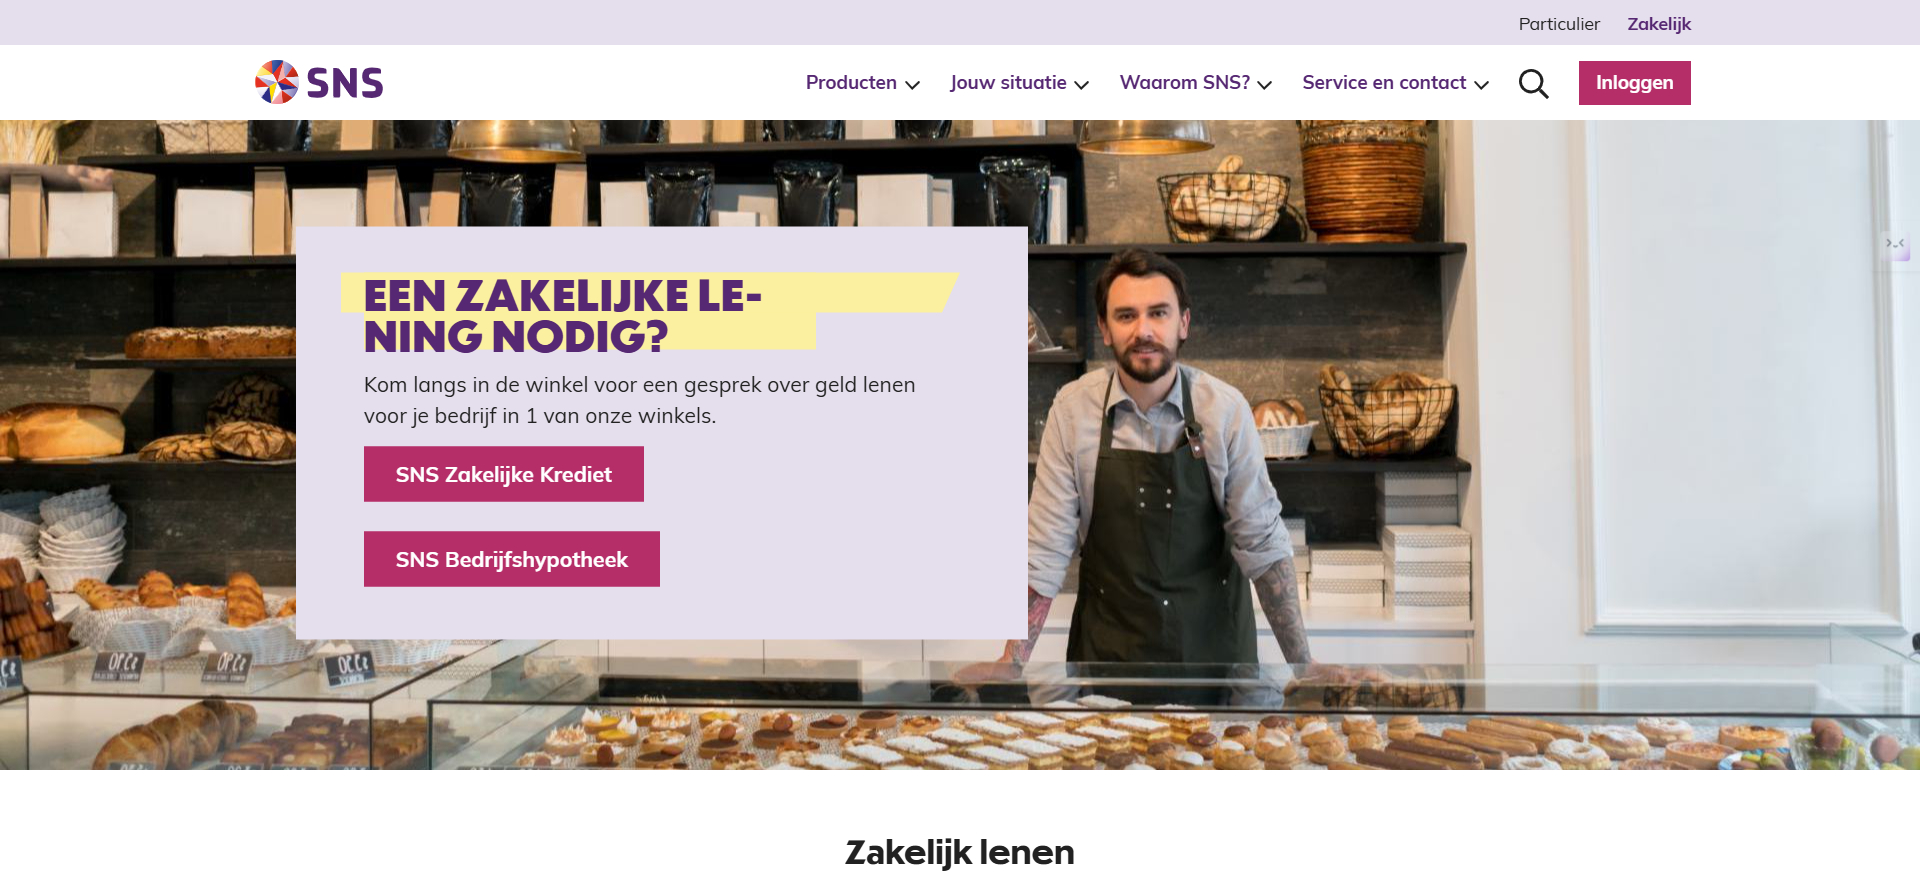This screenshot has height=877, width=1920.
Task: Open search with the magnifying glass icon
Action: click(1533, 83)
